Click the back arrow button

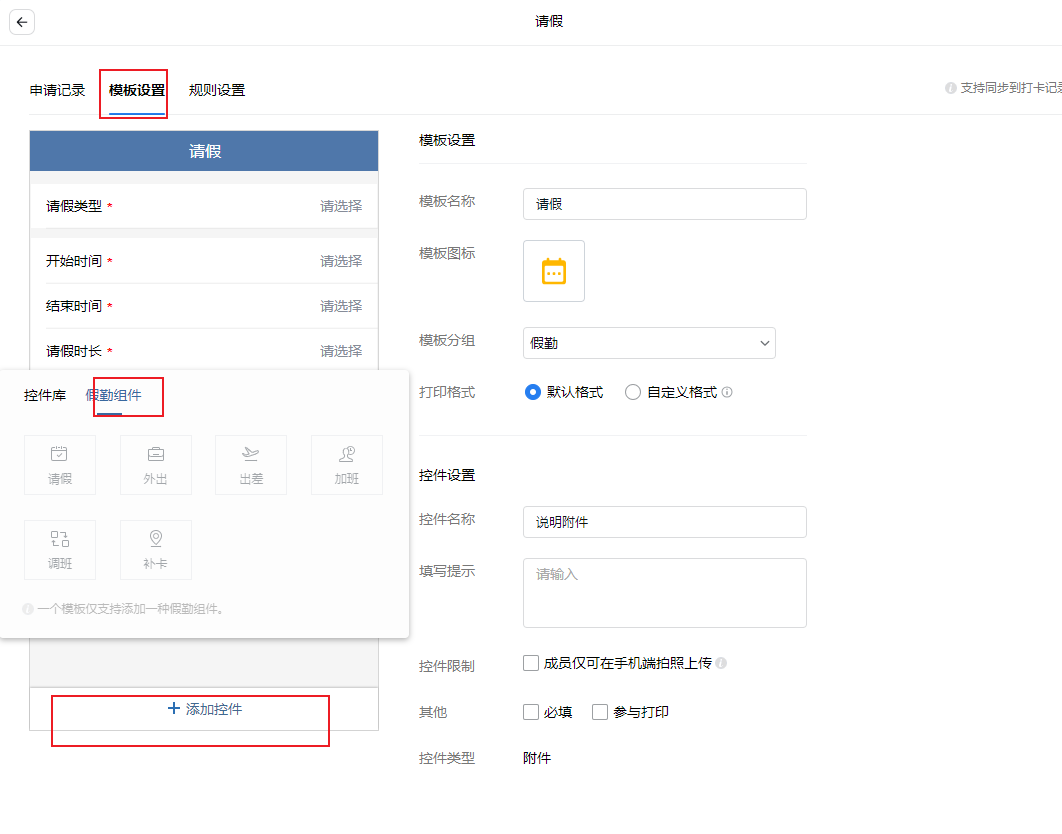22,22
